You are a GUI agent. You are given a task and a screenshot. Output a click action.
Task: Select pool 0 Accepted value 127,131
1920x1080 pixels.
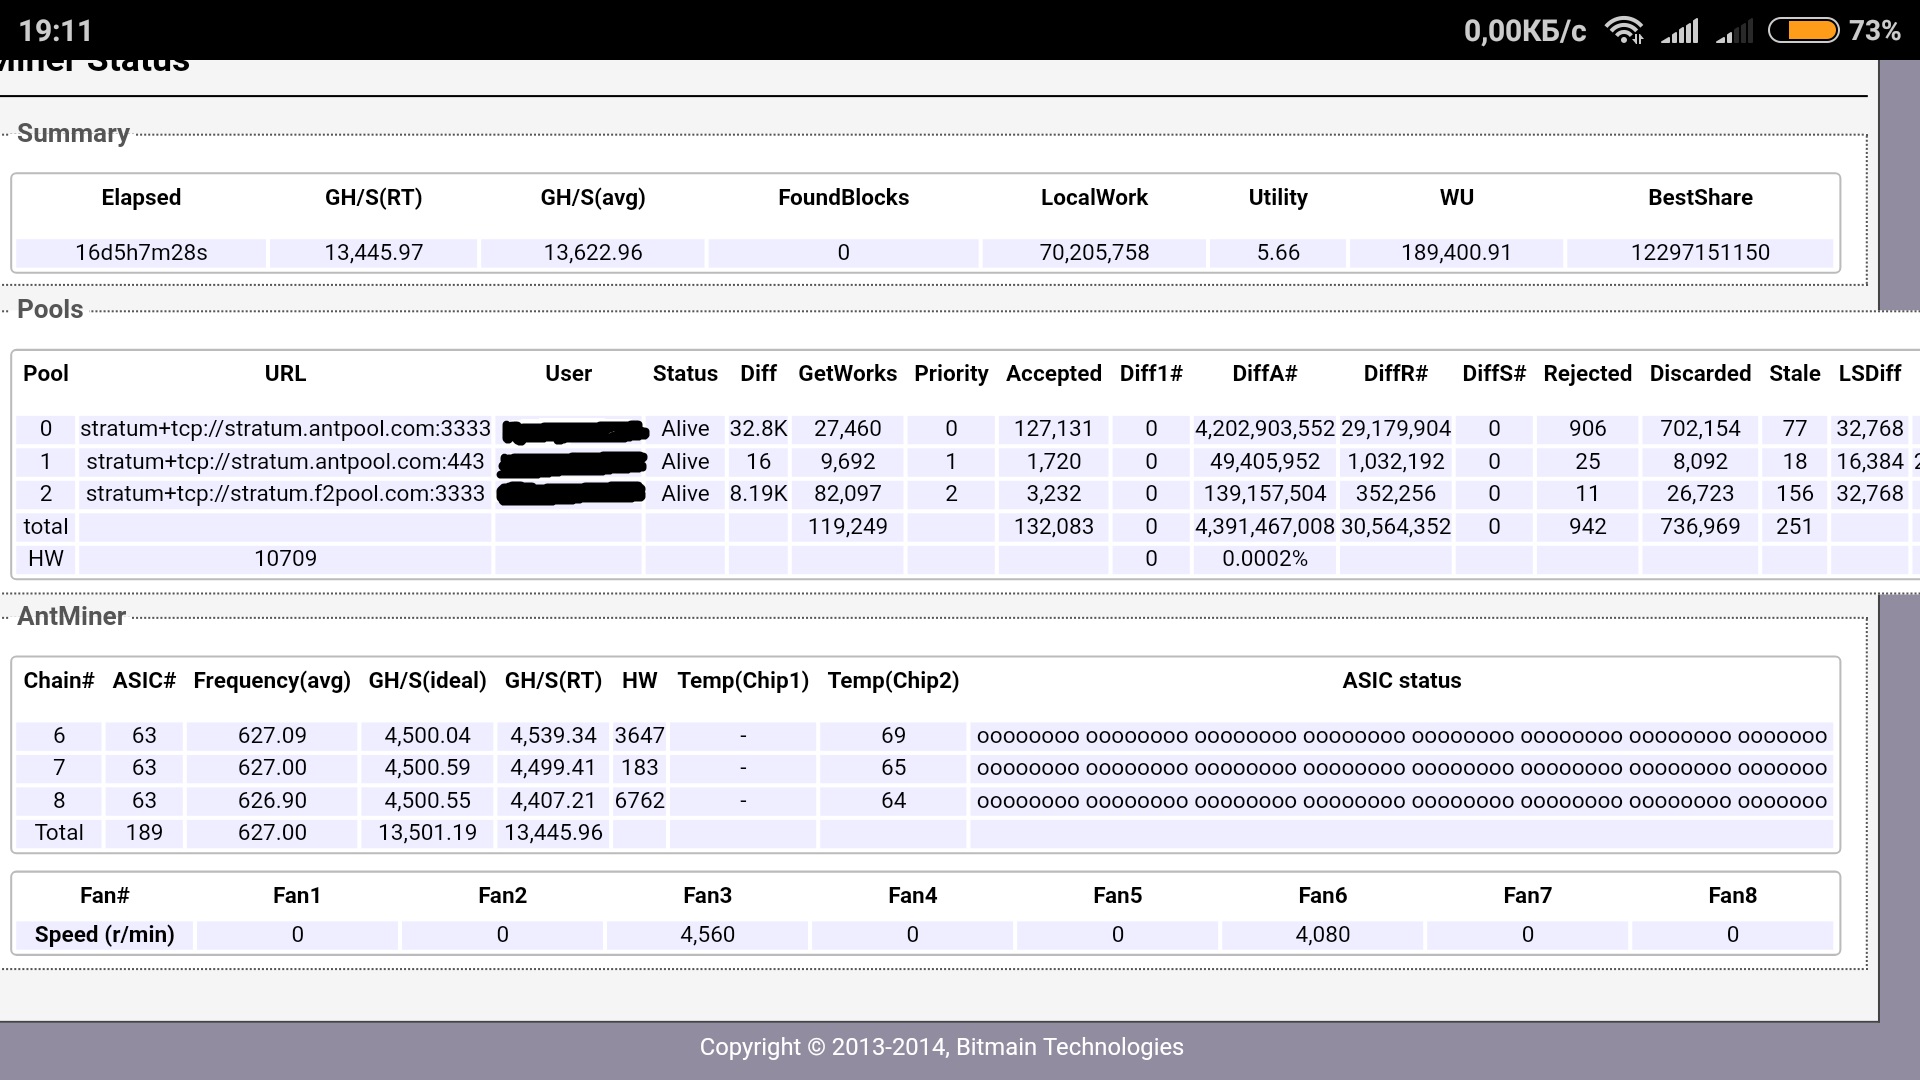pyautogui.click(x=1054, y=429)
